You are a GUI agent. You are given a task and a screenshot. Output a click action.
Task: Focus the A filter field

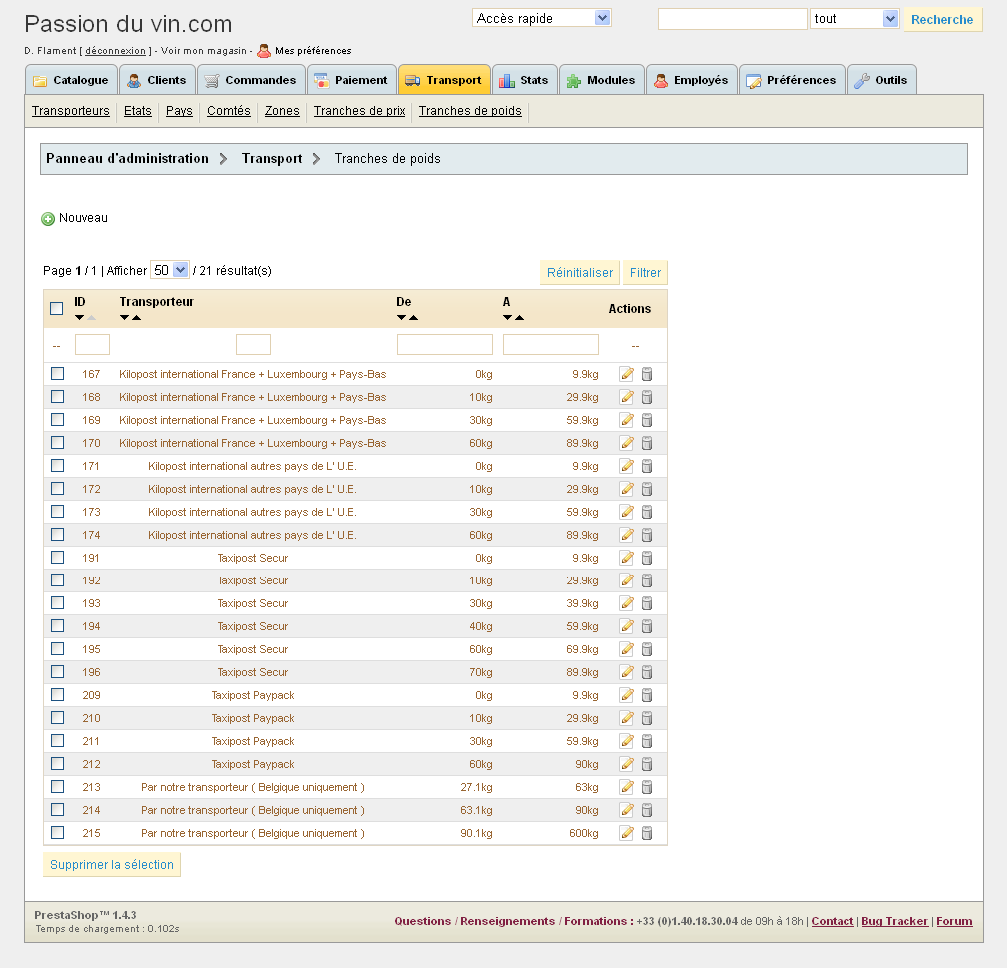coord(551,344)
